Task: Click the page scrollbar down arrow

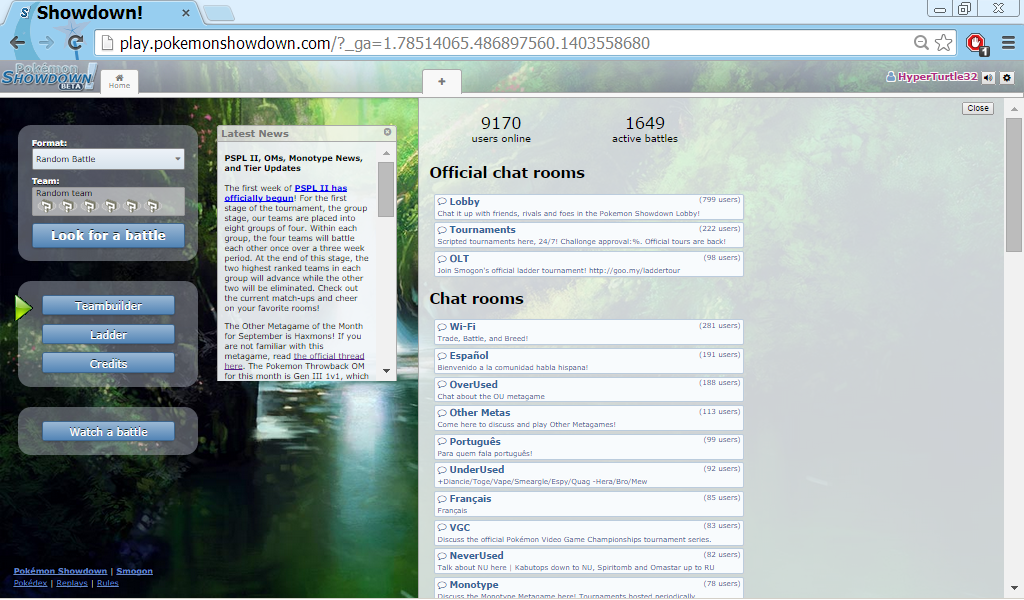Action: (1014, 588)
